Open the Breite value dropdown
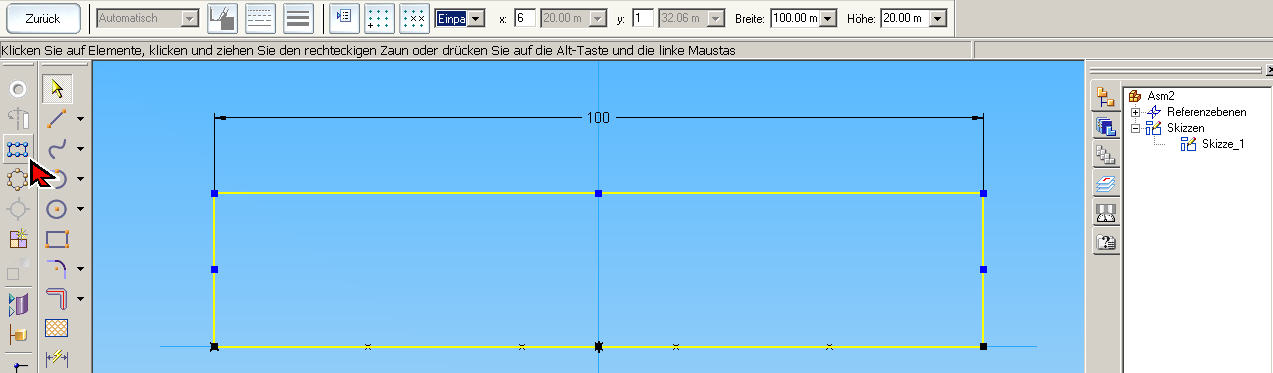The height and width of the screenshot is (373, 1273). coord(828,18)
